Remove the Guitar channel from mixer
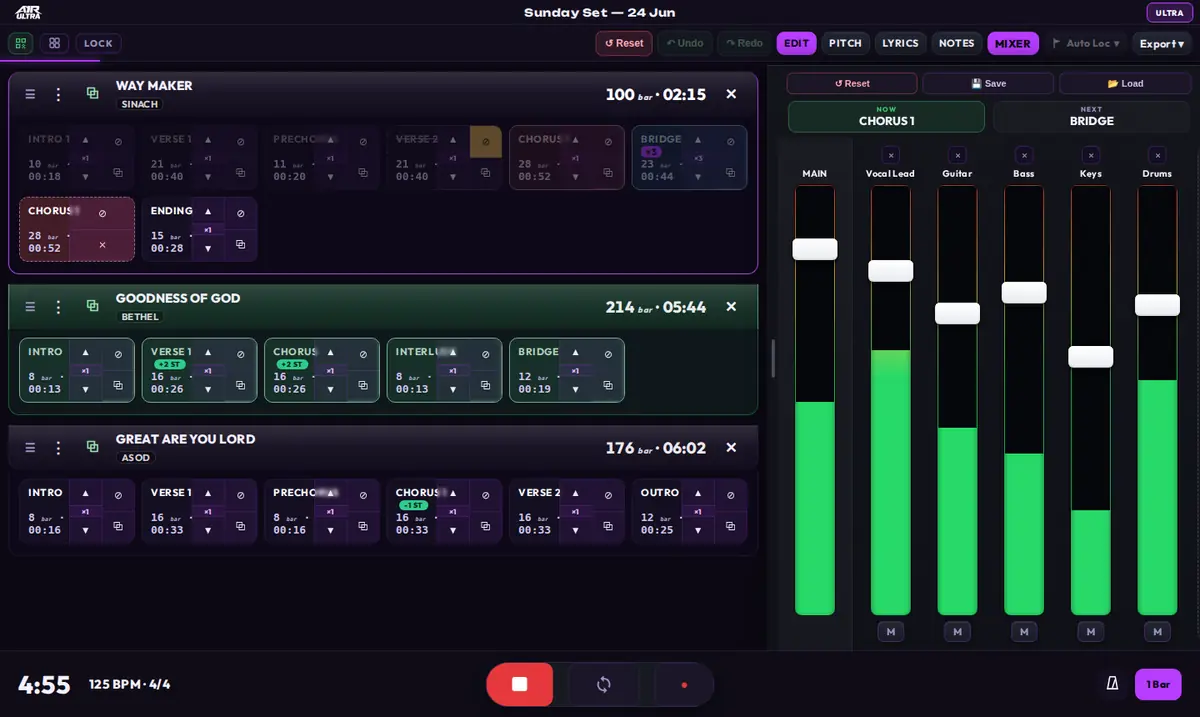The width and height of the screenshot is (1200, 717). point(957,155)
